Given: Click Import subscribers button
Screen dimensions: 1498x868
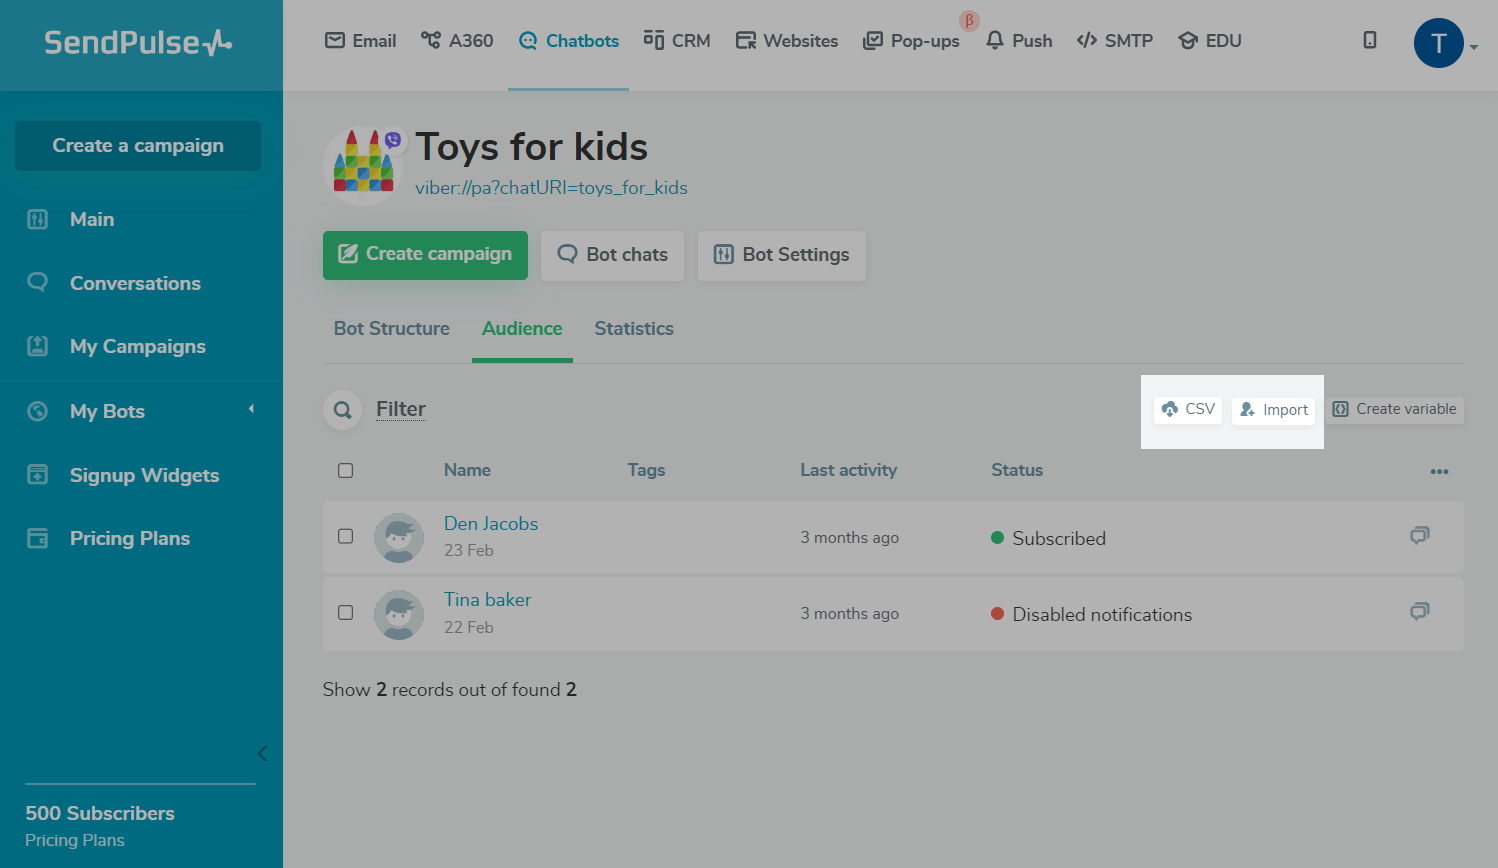Looking at the screenshot, I should pos(1273,410).
